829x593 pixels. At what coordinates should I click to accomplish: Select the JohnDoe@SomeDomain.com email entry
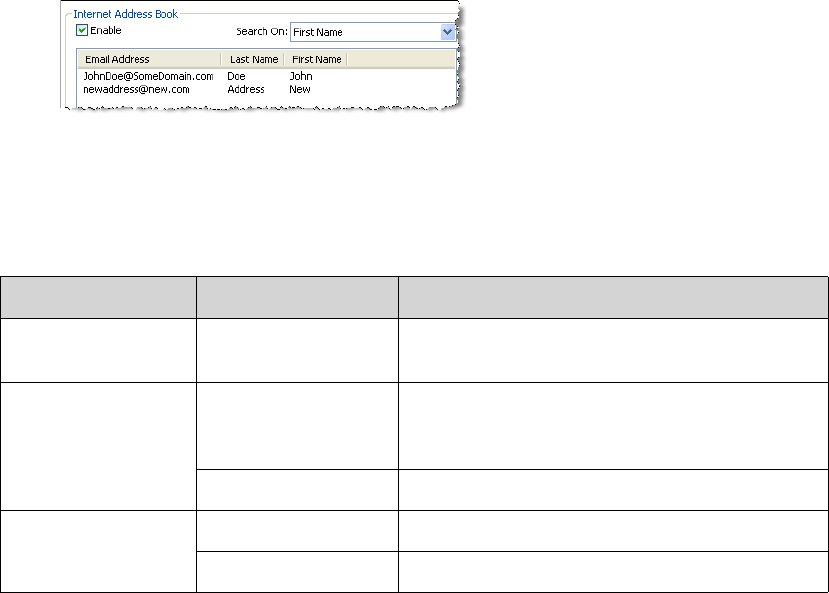pyautogui.click(x=148, y=76)
